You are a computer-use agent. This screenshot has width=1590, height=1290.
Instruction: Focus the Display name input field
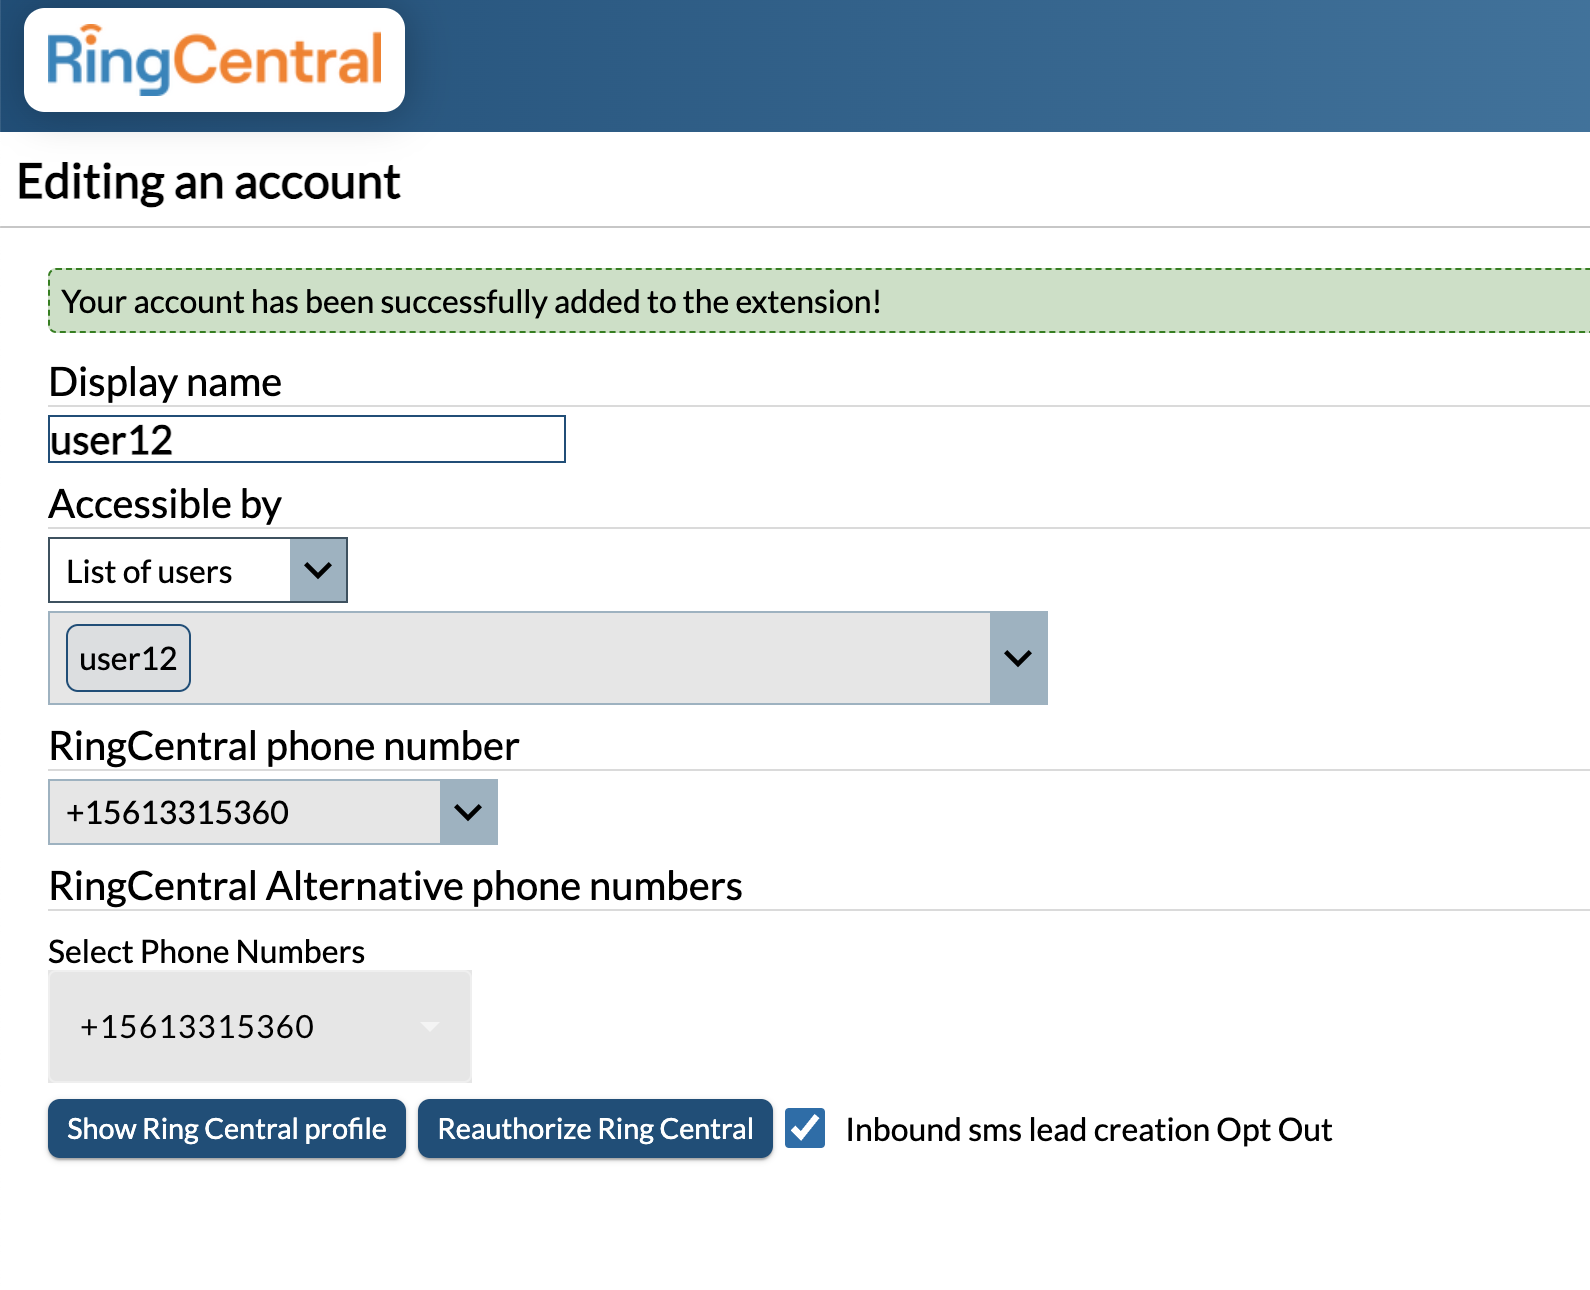click(307, 439)
